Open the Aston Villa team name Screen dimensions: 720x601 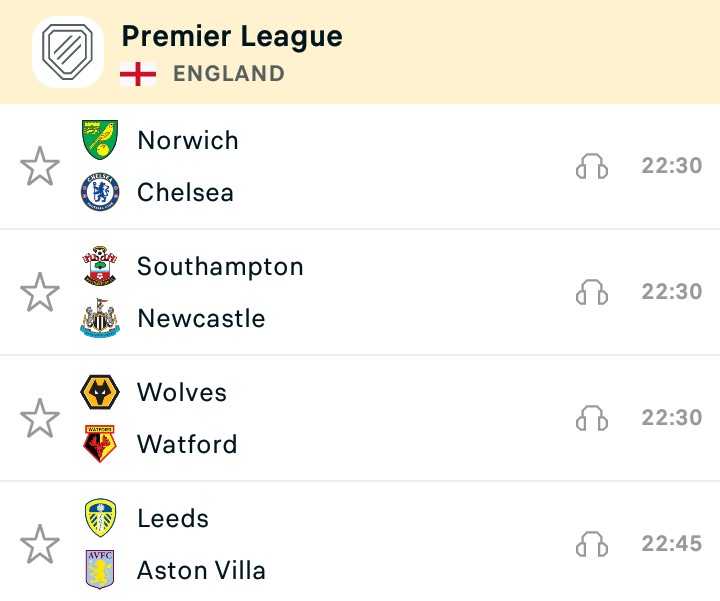[201, 570]
